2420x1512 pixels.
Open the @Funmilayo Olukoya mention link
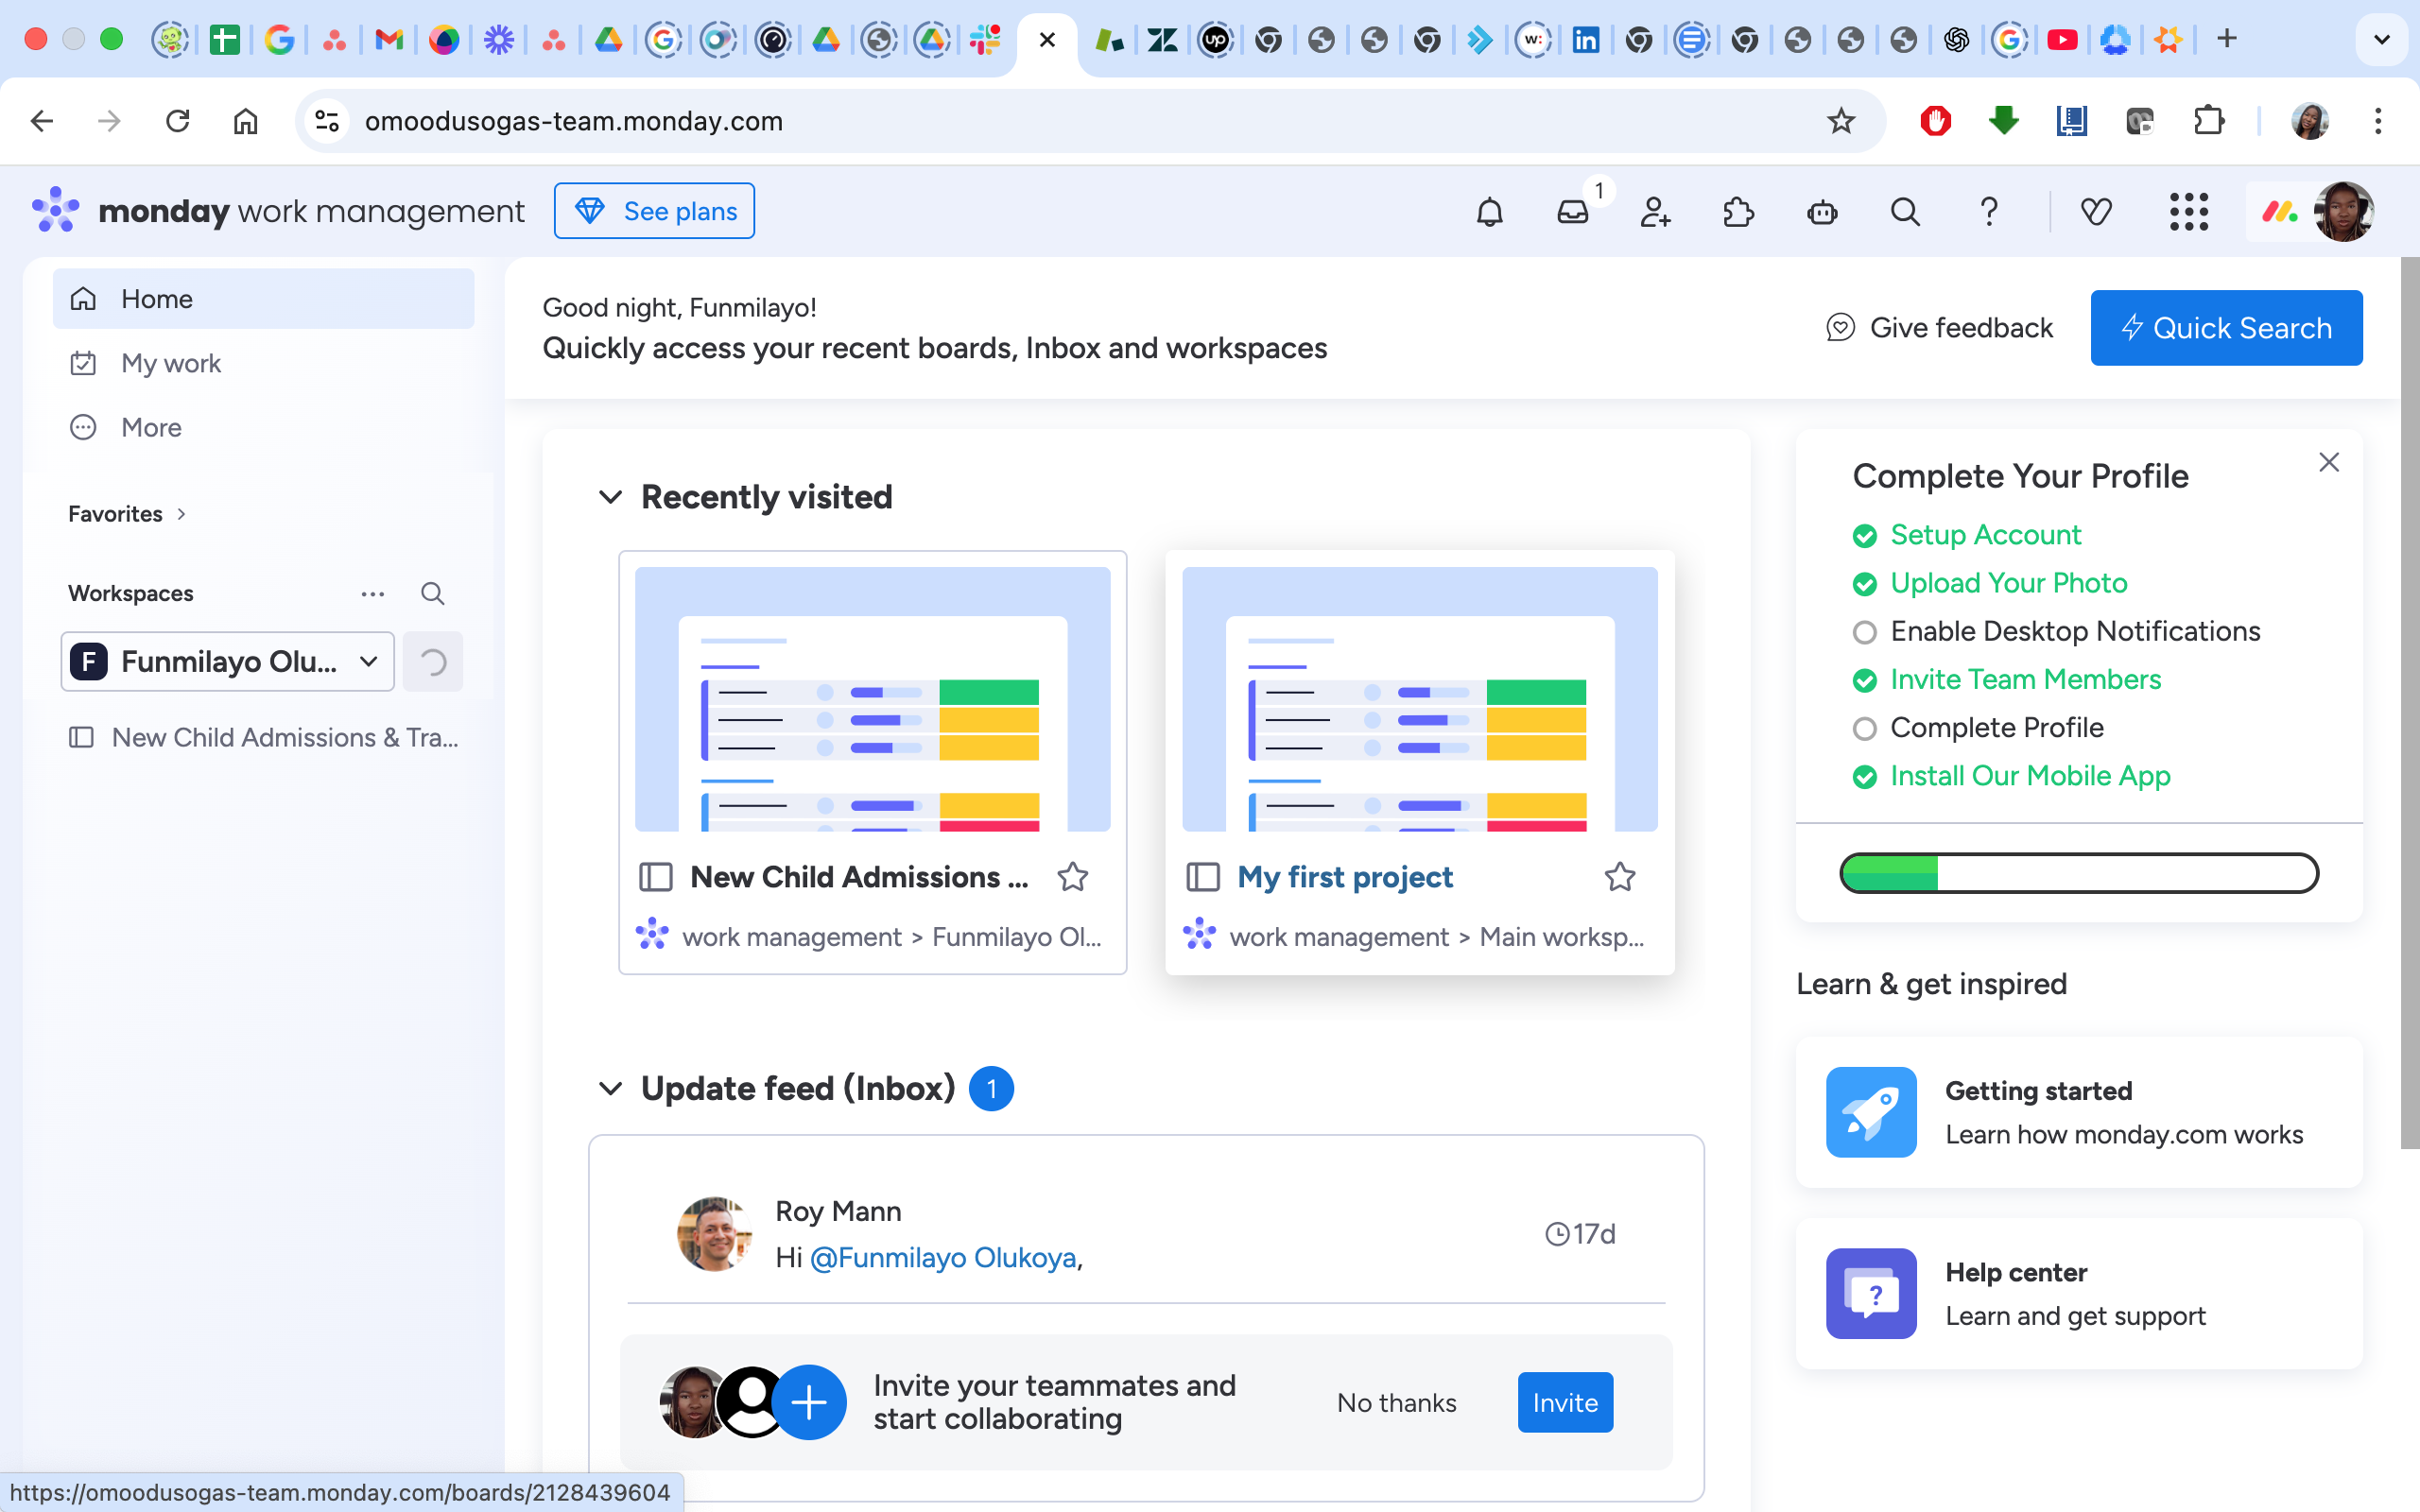943,1257
